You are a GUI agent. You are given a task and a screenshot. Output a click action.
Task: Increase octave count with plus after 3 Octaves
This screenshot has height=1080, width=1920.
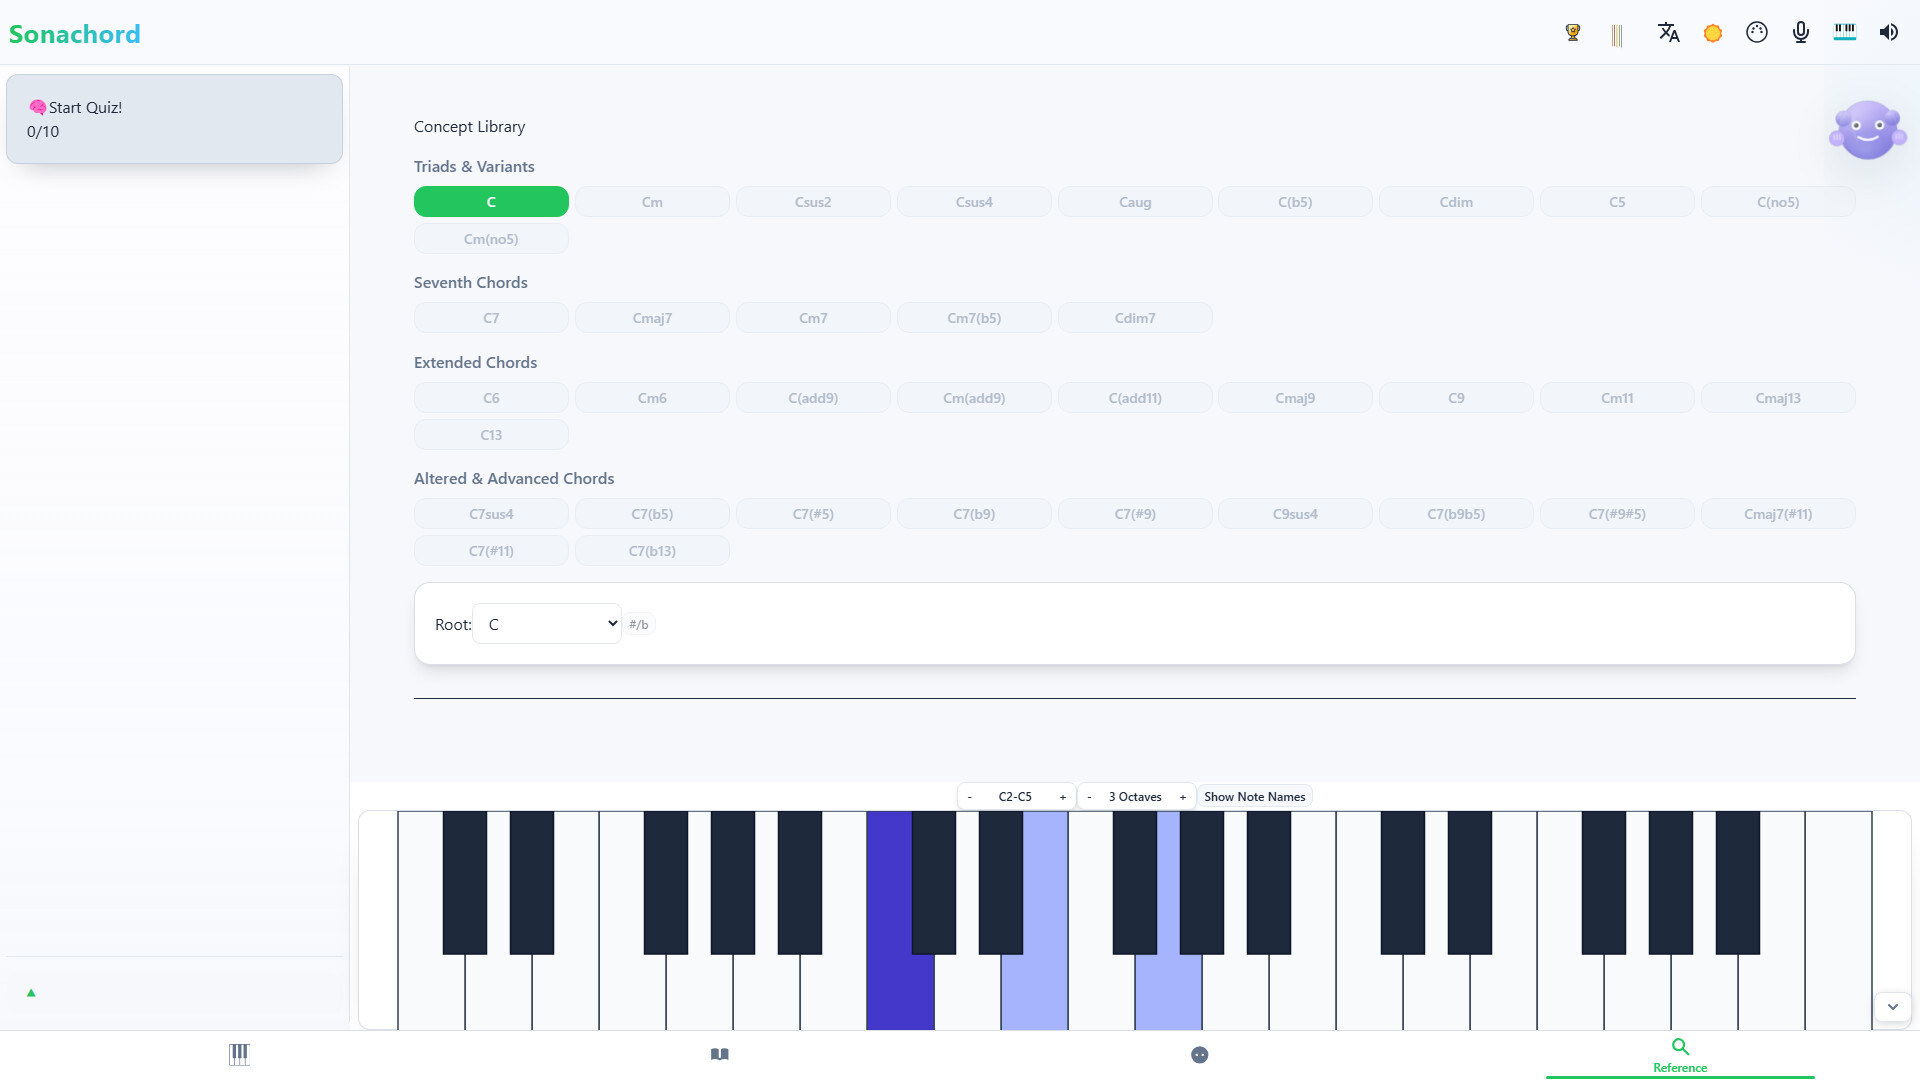click(1182, 797)
